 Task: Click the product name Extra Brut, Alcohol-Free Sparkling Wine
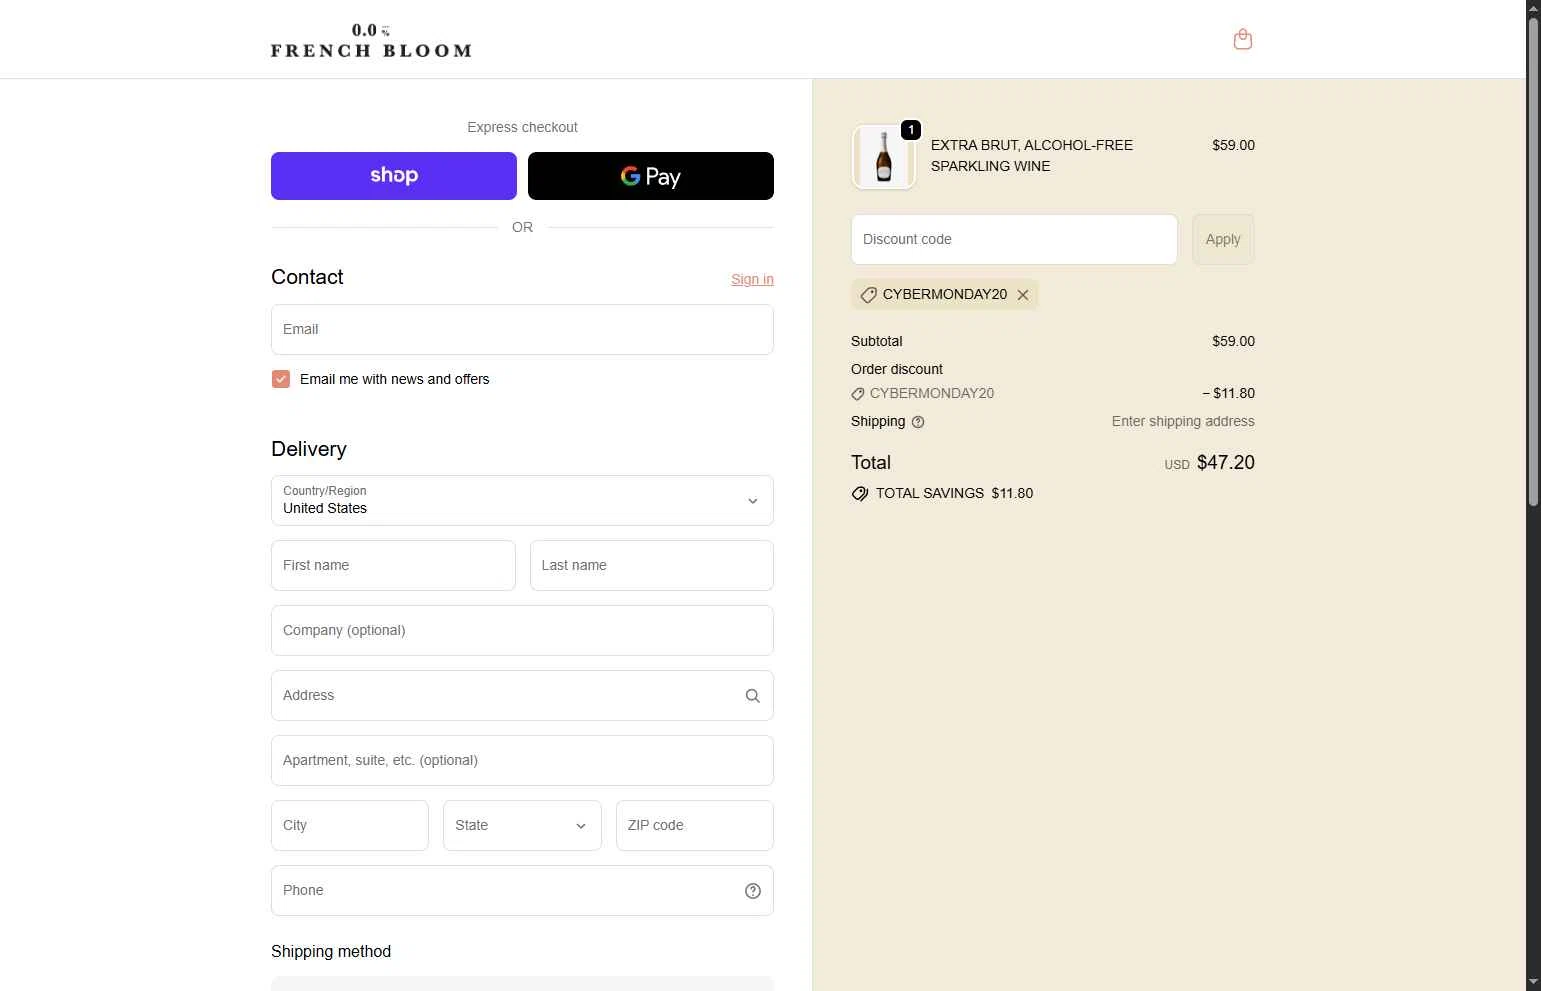pyautogui.click(x=1032, y=155)
